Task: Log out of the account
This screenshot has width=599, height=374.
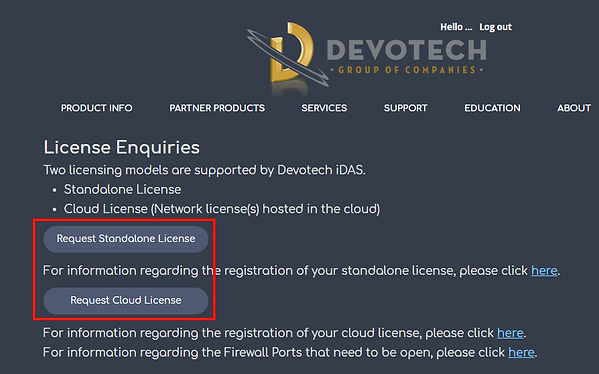Action: click(x=495, y=27)
